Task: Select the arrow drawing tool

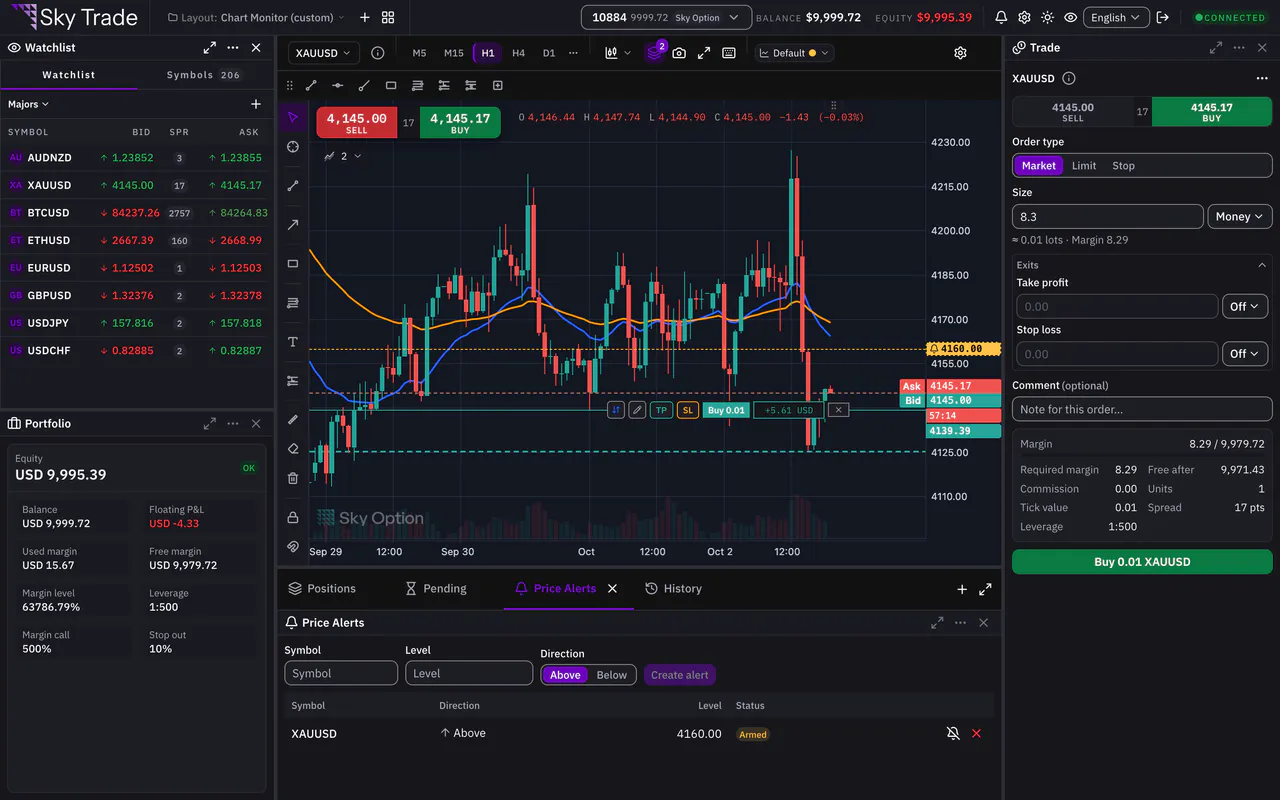Action: pos(293,225)
